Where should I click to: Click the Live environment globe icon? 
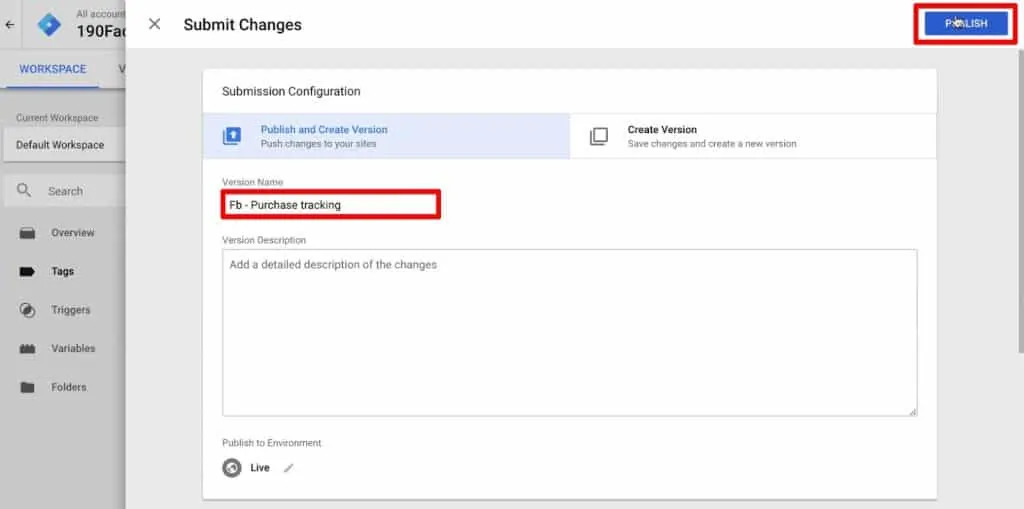[x=232, y=468]
